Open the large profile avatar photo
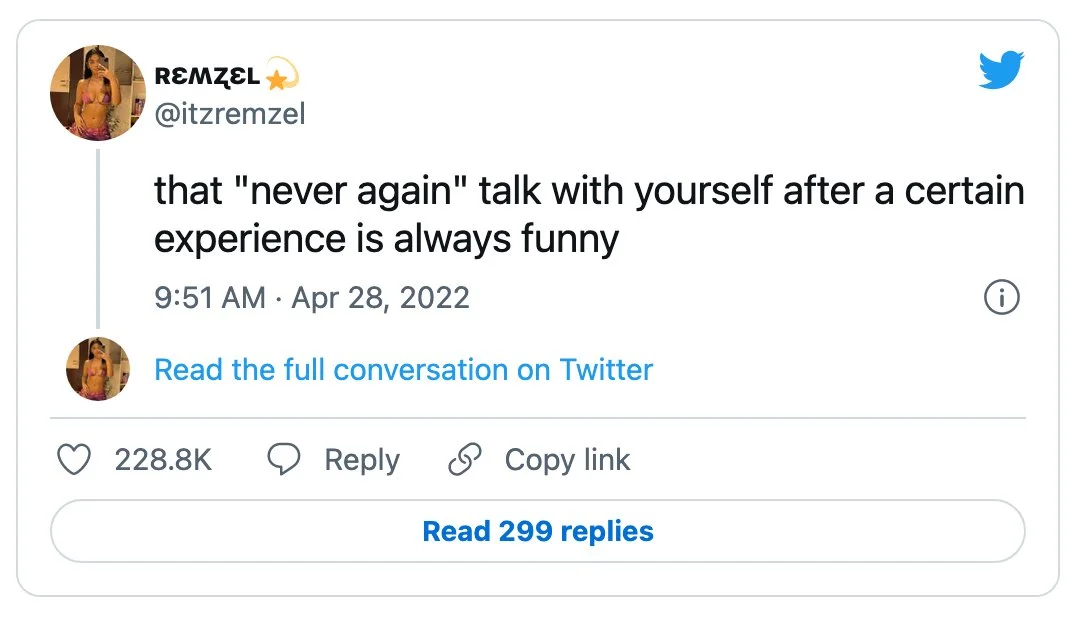Screen dimensions: 1083x617 pos(98,92)
